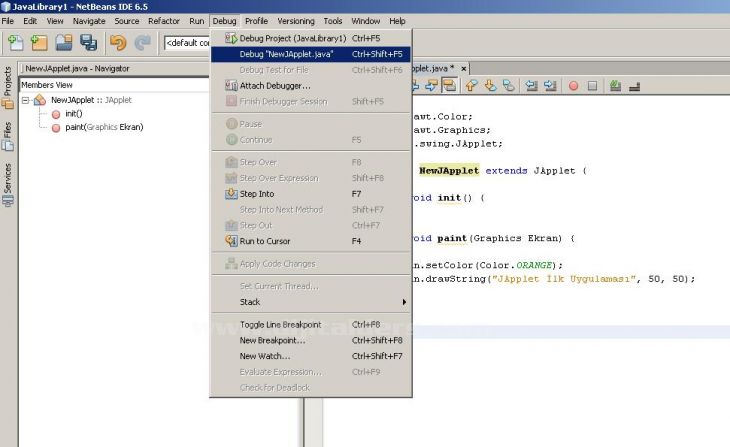730x447 pixels.
Task: Close the NewJApplet.java editor tab
Action: [464, 69]
